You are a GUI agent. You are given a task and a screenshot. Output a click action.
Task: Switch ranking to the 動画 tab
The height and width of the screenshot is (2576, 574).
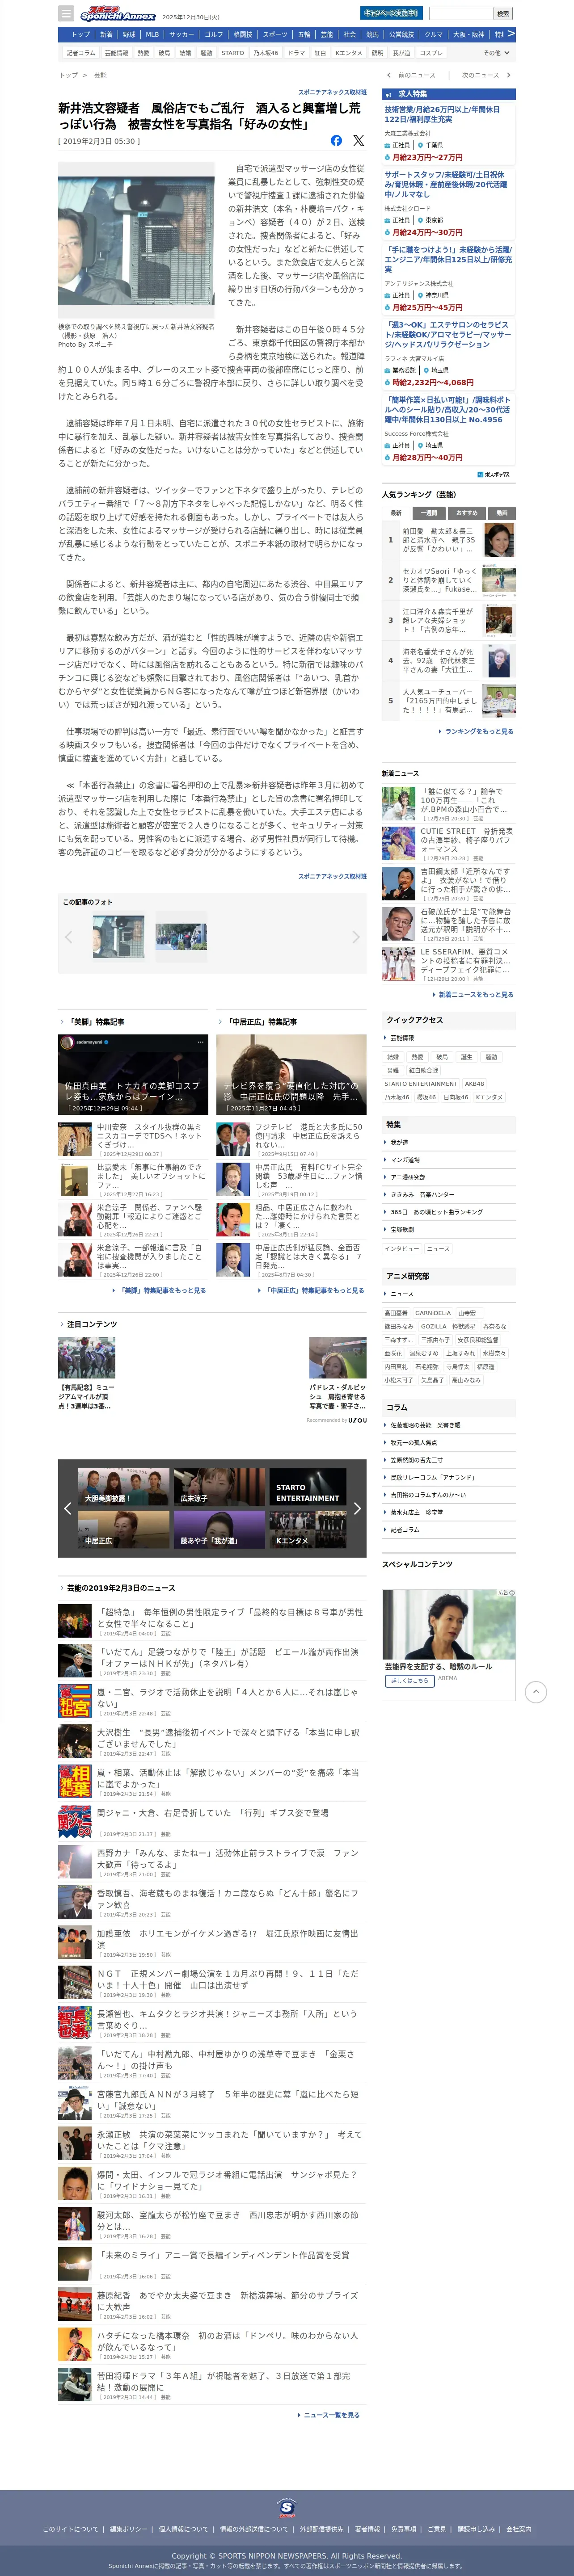(501, 513)
